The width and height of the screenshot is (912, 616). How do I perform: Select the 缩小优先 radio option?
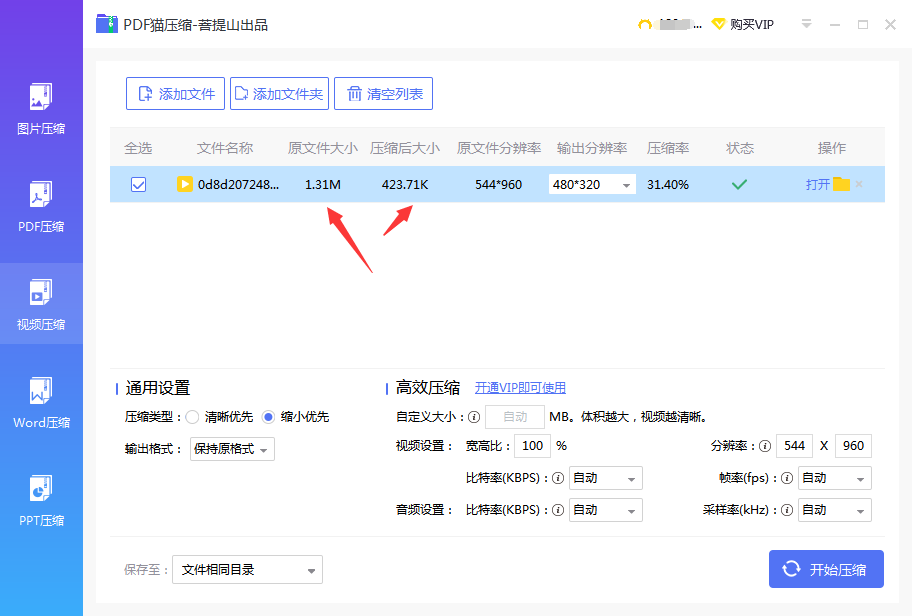point(268,417)
